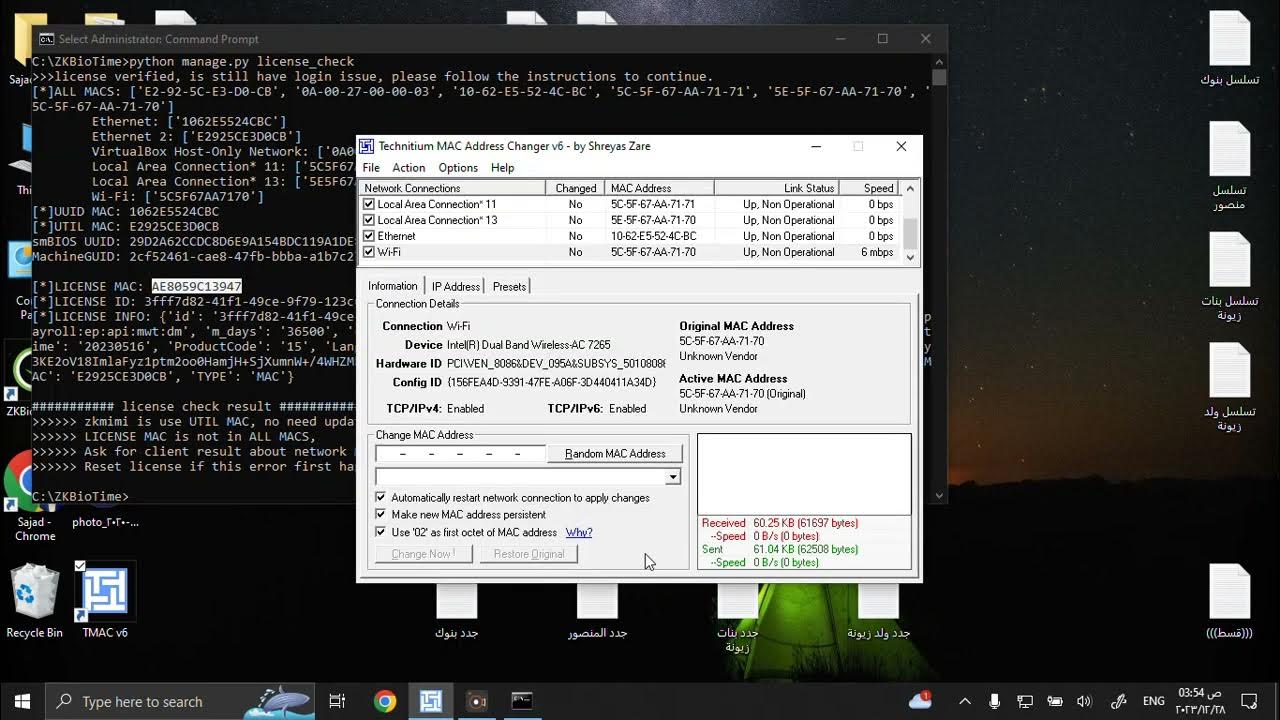Sort by Link Status column header
Image resolution: width=1280 pixels, height=720 pixels.
tap(776, 188)
